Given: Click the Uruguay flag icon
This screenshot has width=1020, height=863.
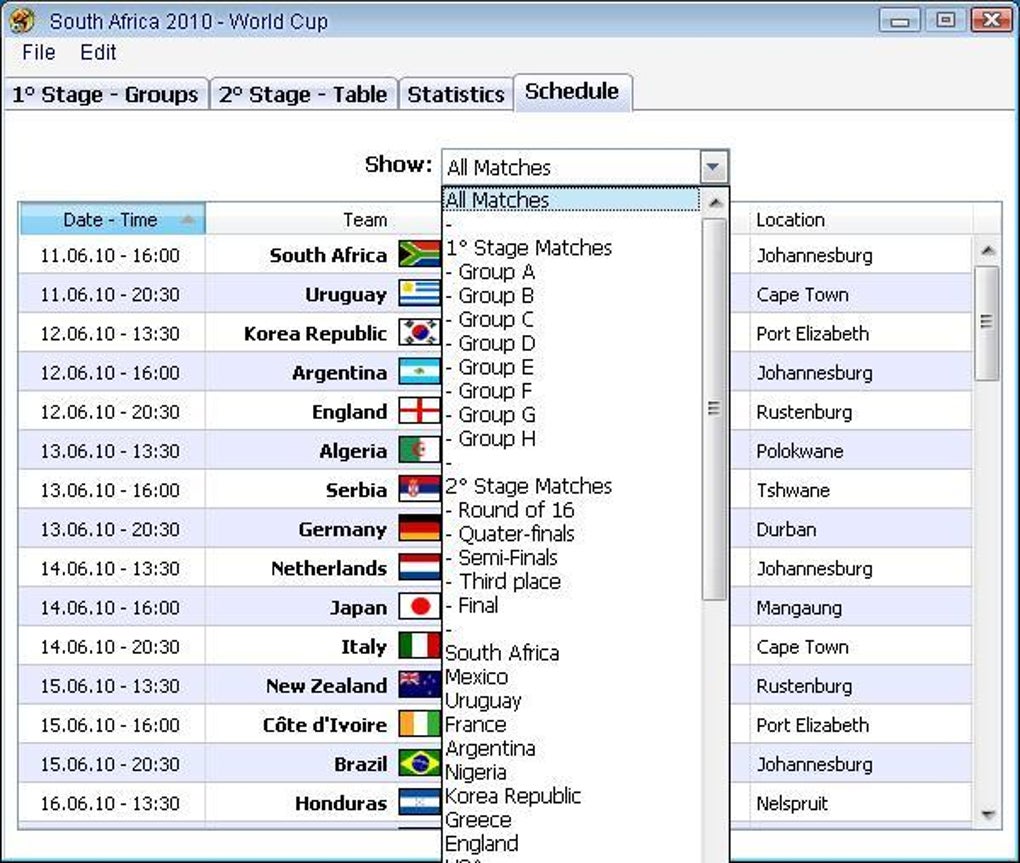Looking at the screenshot, I should coord(420,294).
